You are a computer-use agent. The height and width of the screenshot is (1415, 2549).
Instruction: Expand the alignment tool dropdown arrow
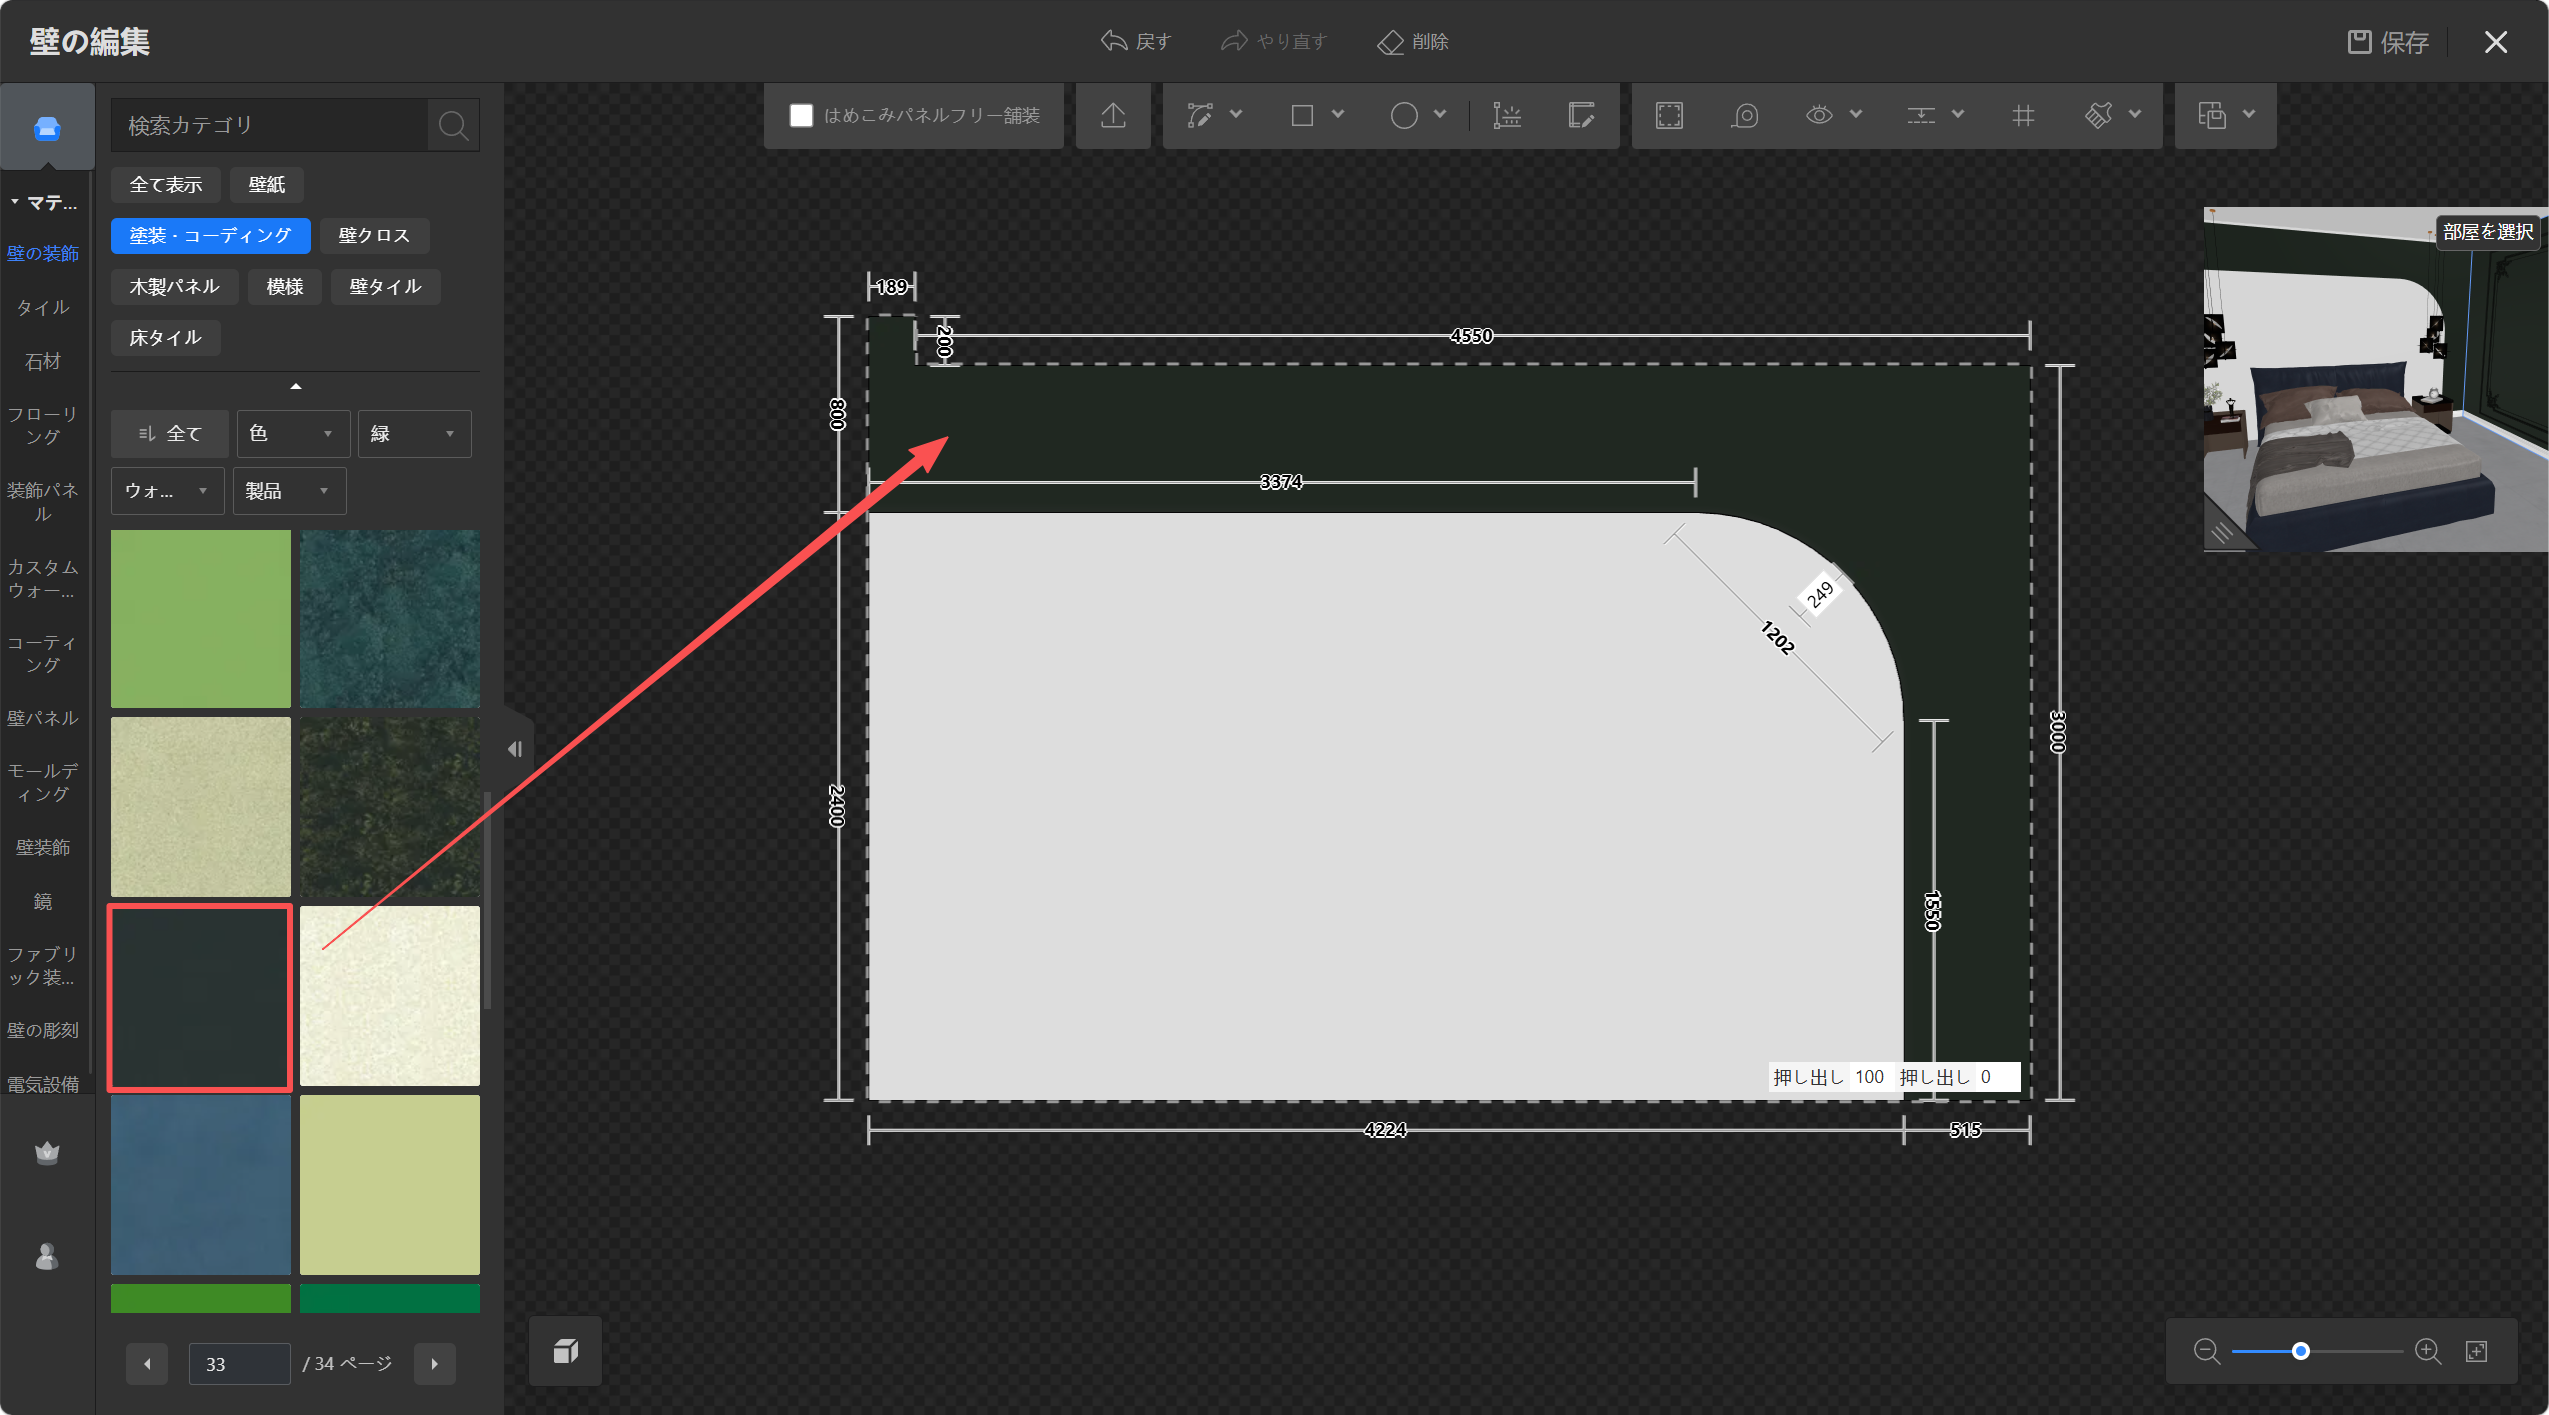coord(1958,114)
